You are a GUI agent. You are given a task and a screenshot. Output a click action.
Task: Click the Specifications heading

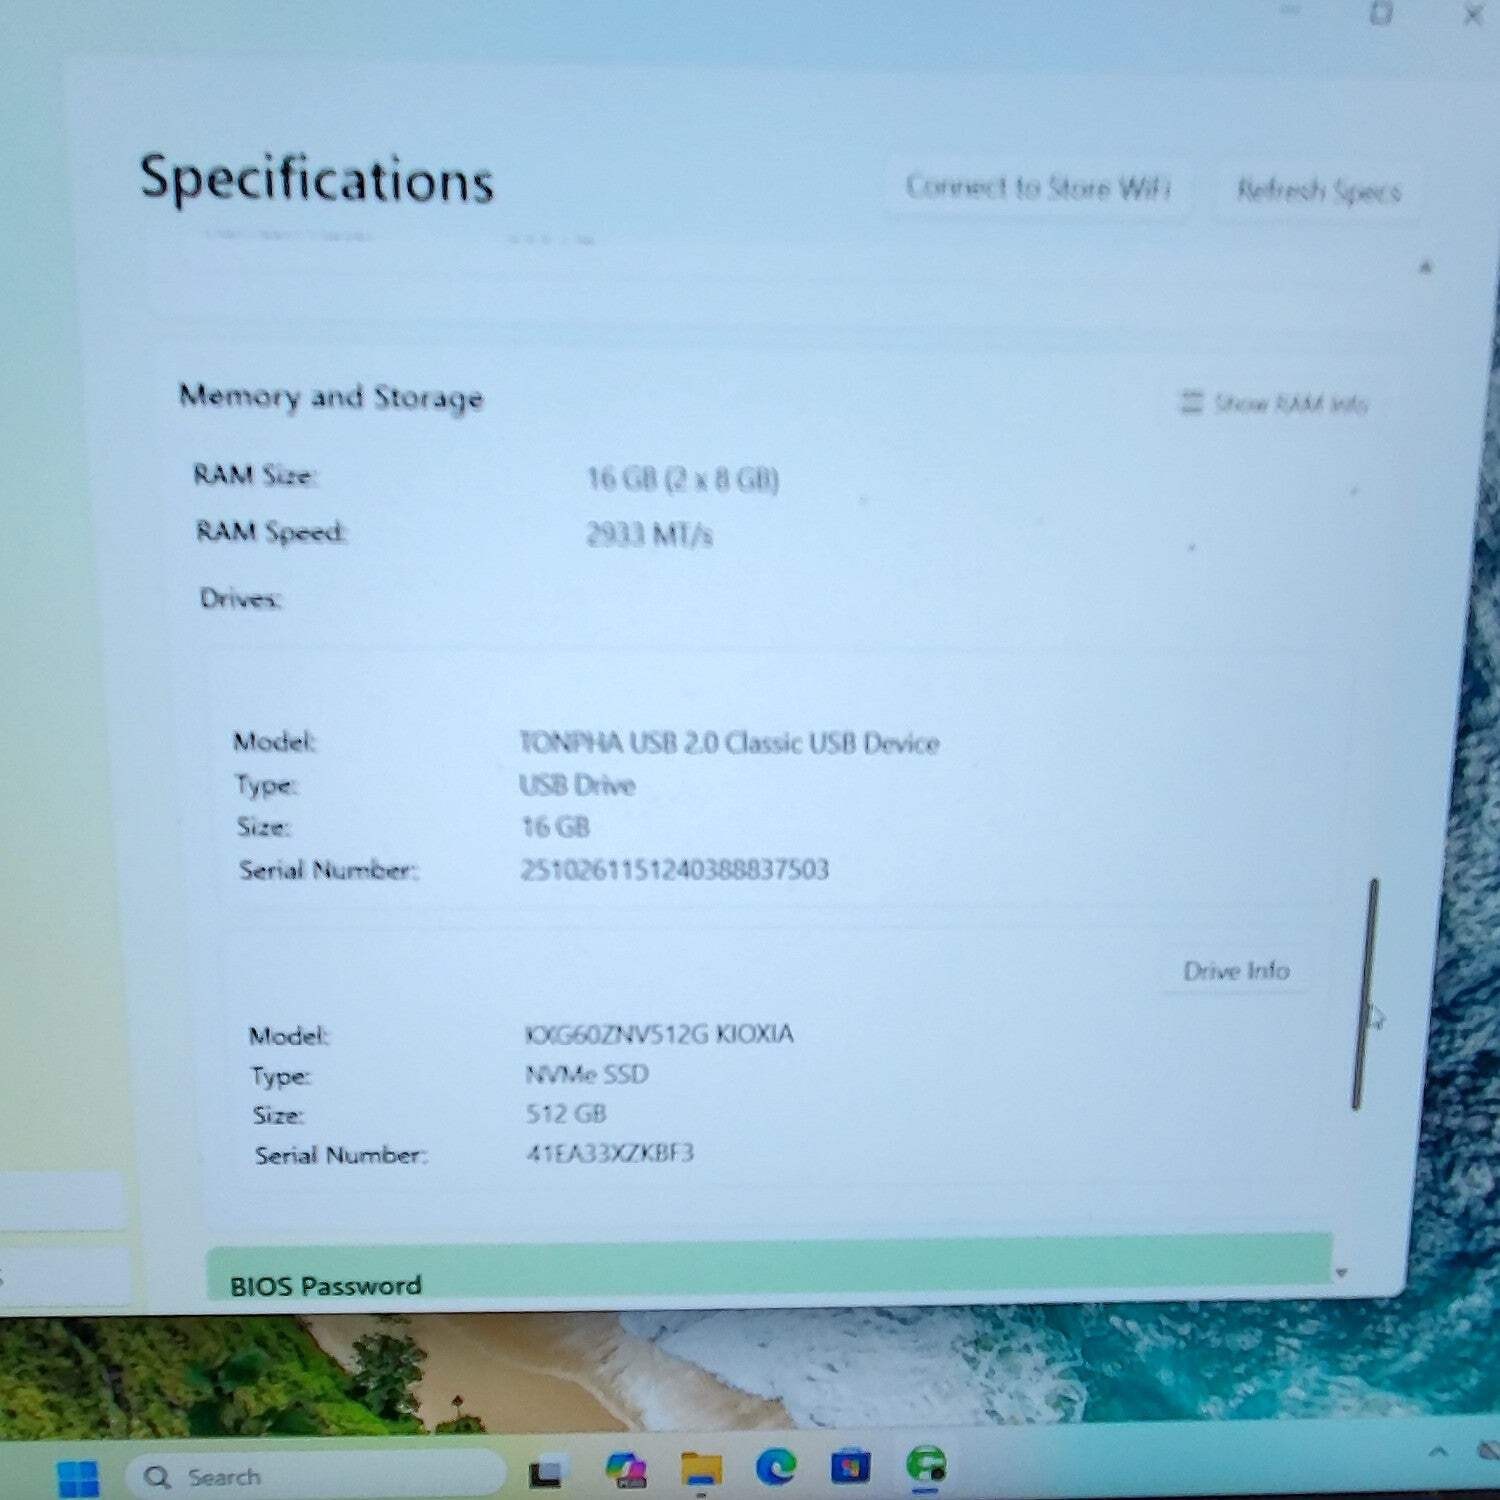pos(316,180)
